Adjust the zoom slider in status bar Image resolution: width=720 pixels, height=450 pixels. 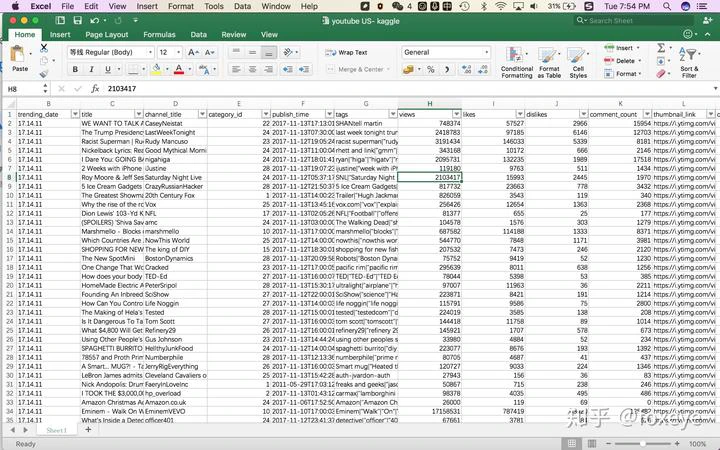tap(642, 444)
